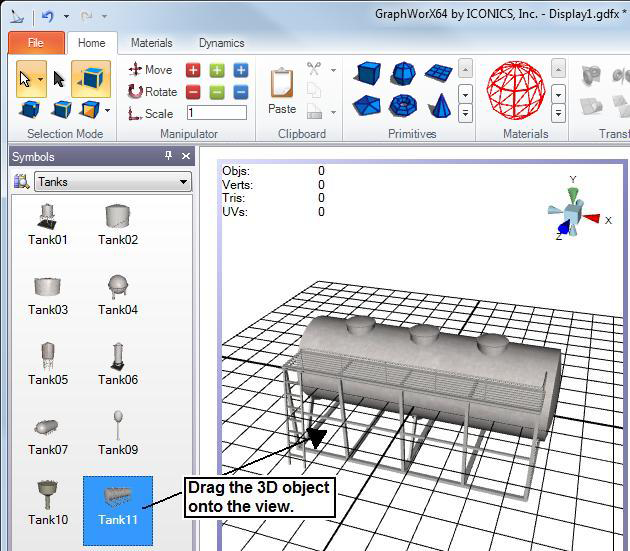Open the File menu button

[36, 43]
